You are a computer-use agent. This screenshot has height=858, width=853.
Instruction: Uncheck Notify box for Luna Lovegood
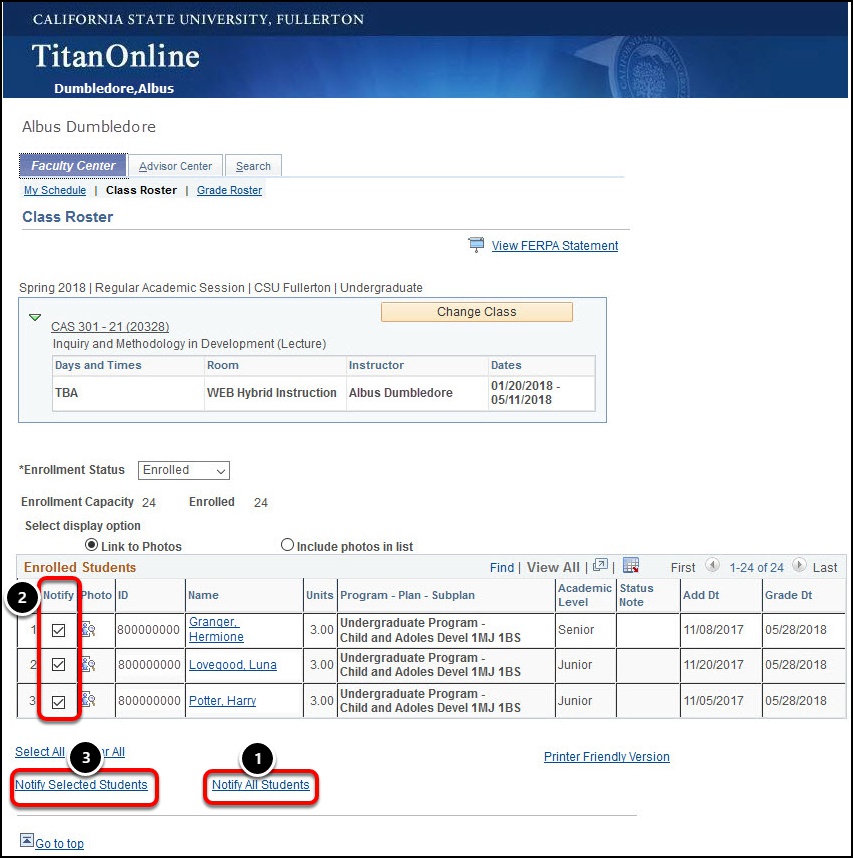pos(58,665)
